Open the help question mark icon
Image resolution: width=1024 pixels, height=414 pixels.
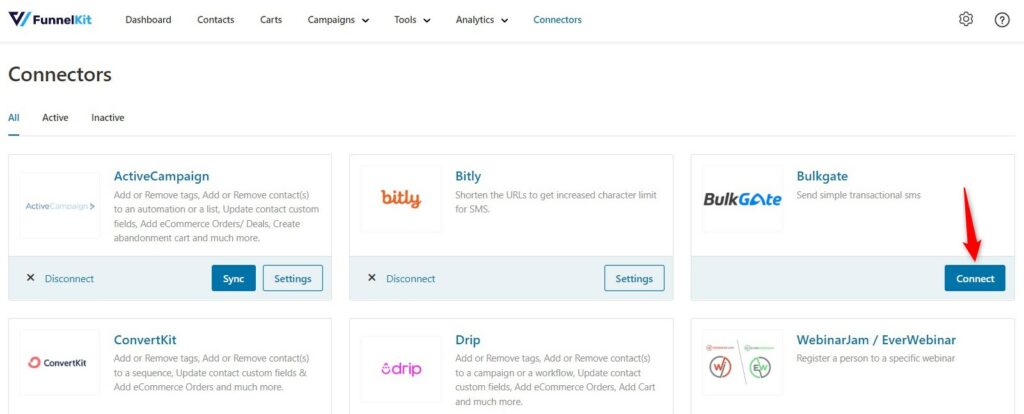tap(1002, 20)
